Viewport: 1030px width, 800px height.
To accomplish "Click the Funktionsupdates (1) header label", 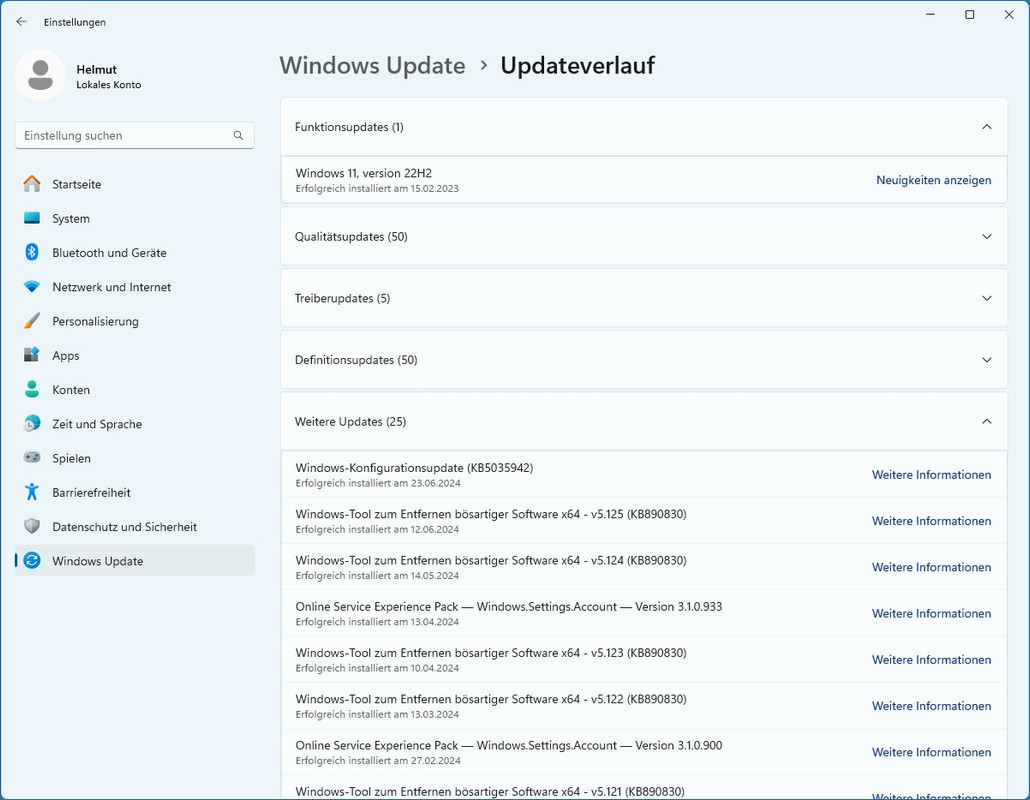I will (349, 127).
